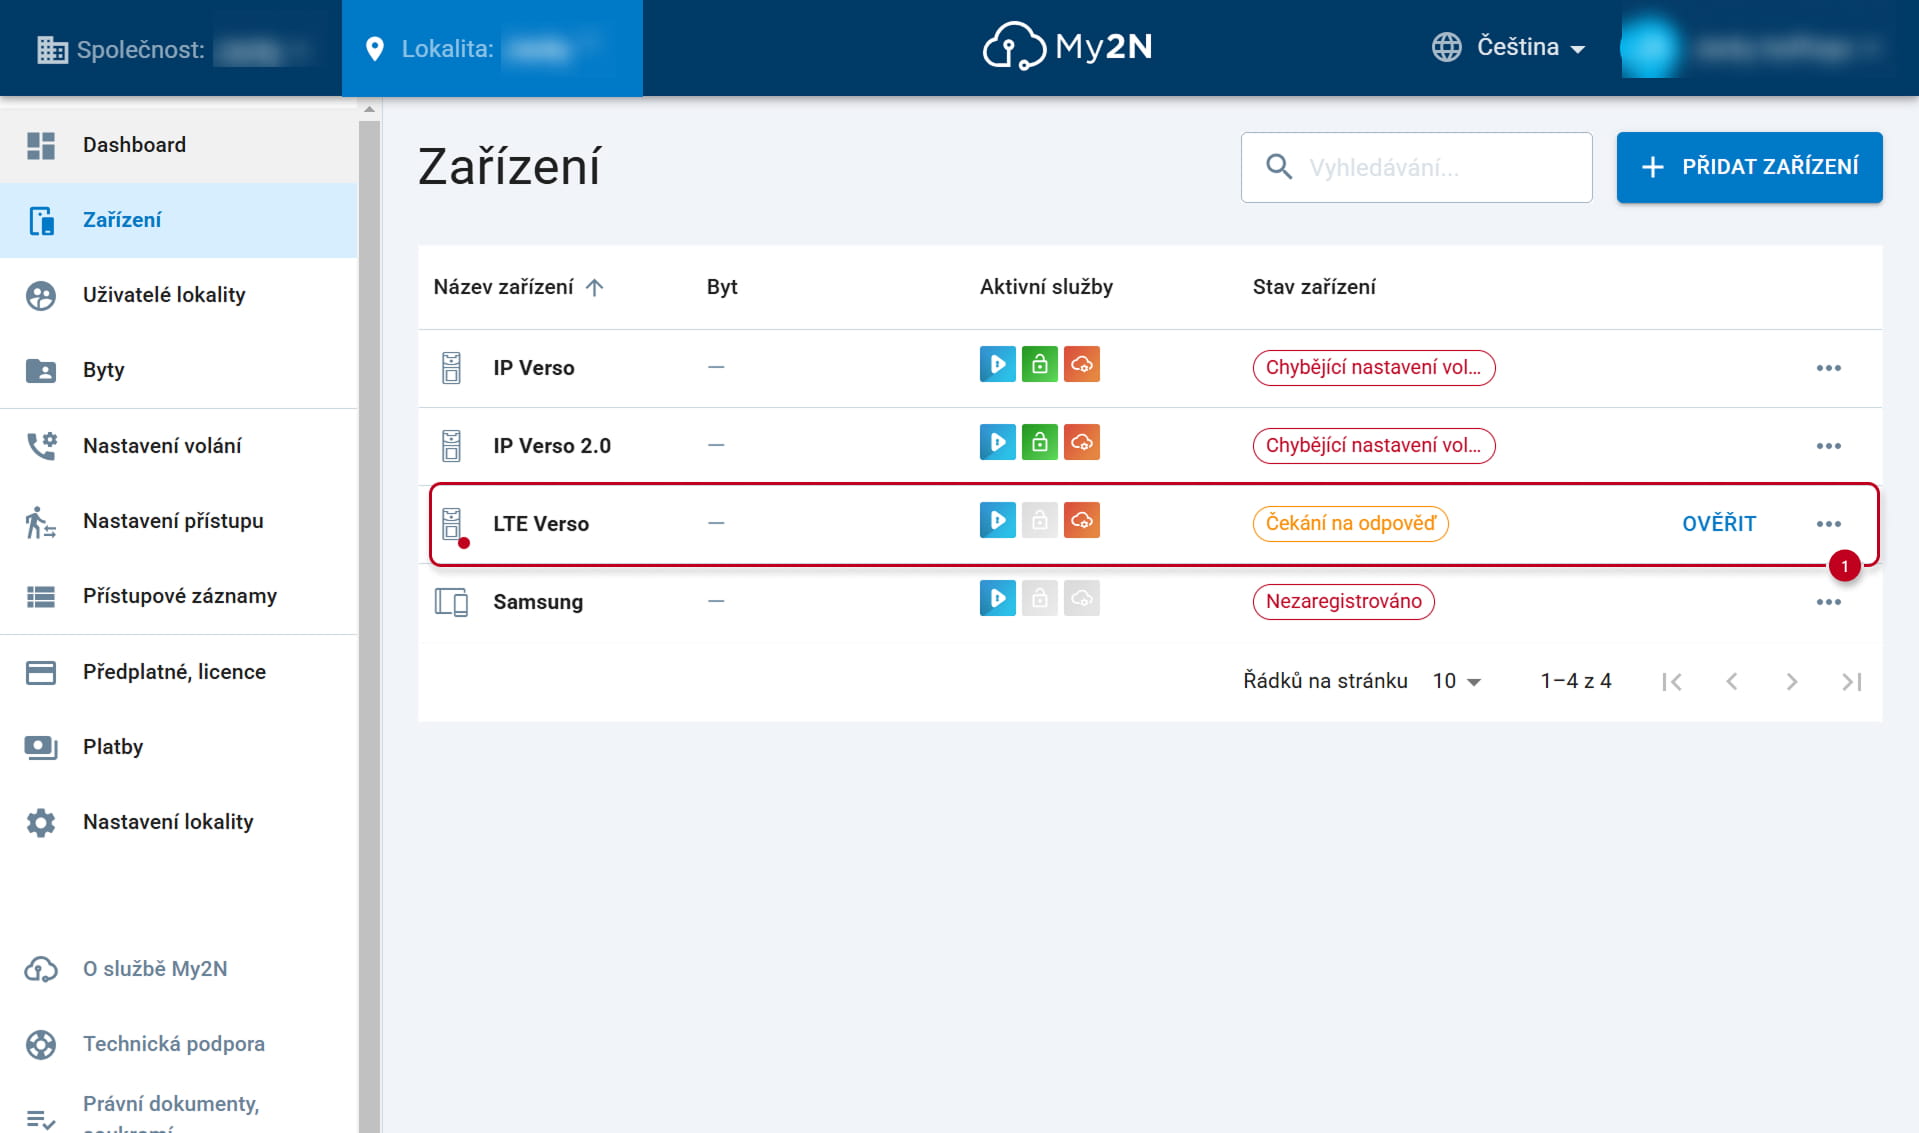Click the LTE Verso device name

click(x=541, y=524)
